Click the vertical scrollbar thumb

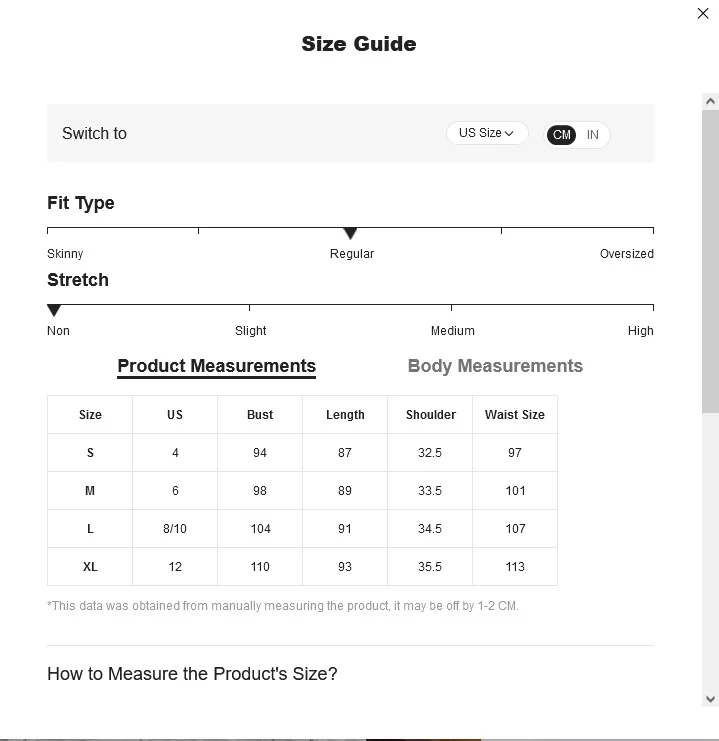tap(710, 261)
